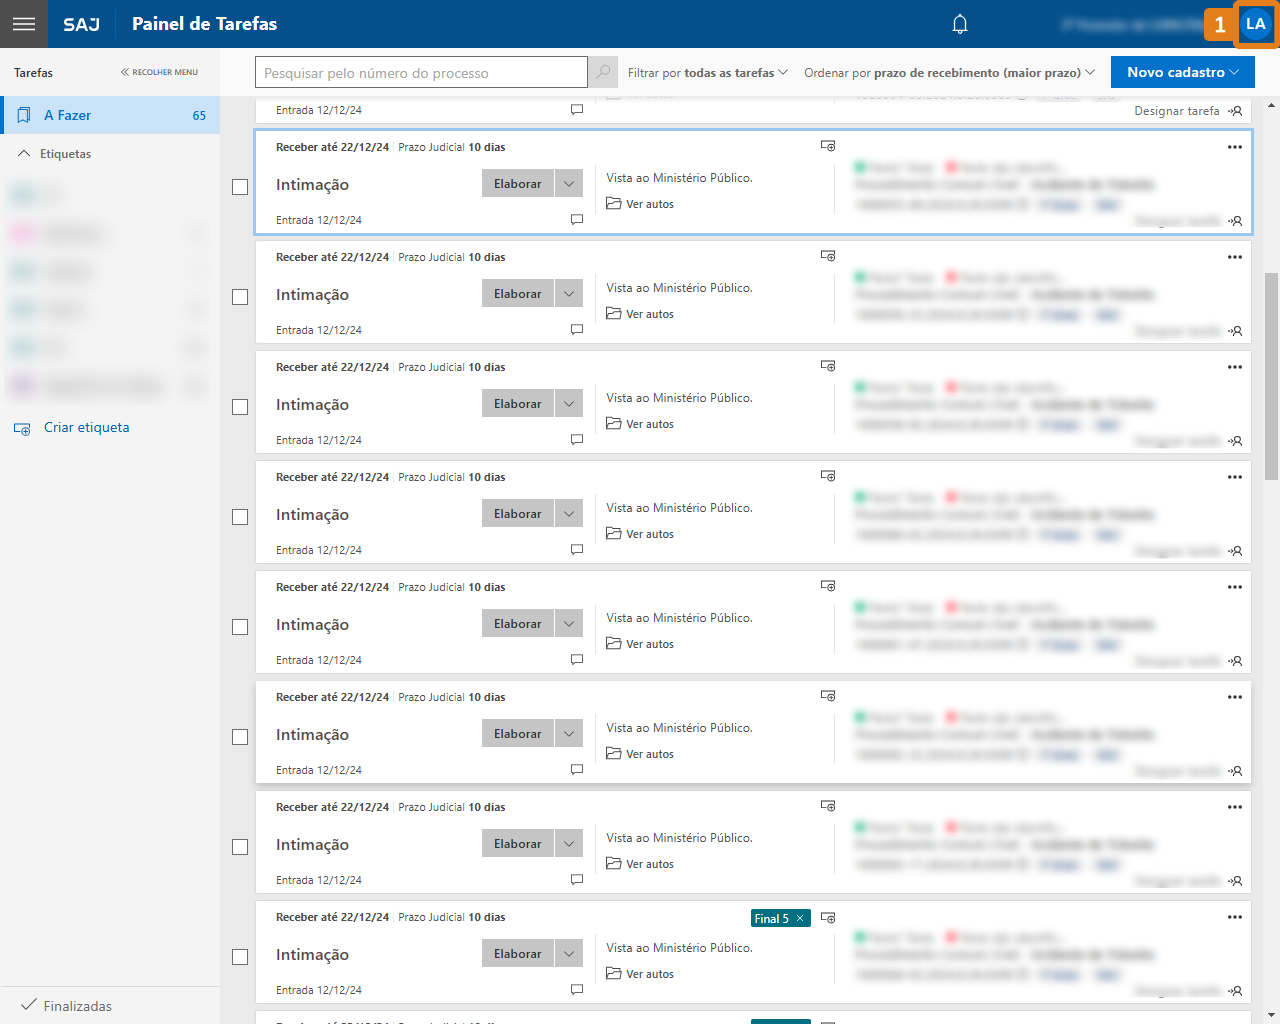
Task: Click assign-user icon on last Intimação card
Action: pos(1236,991)
